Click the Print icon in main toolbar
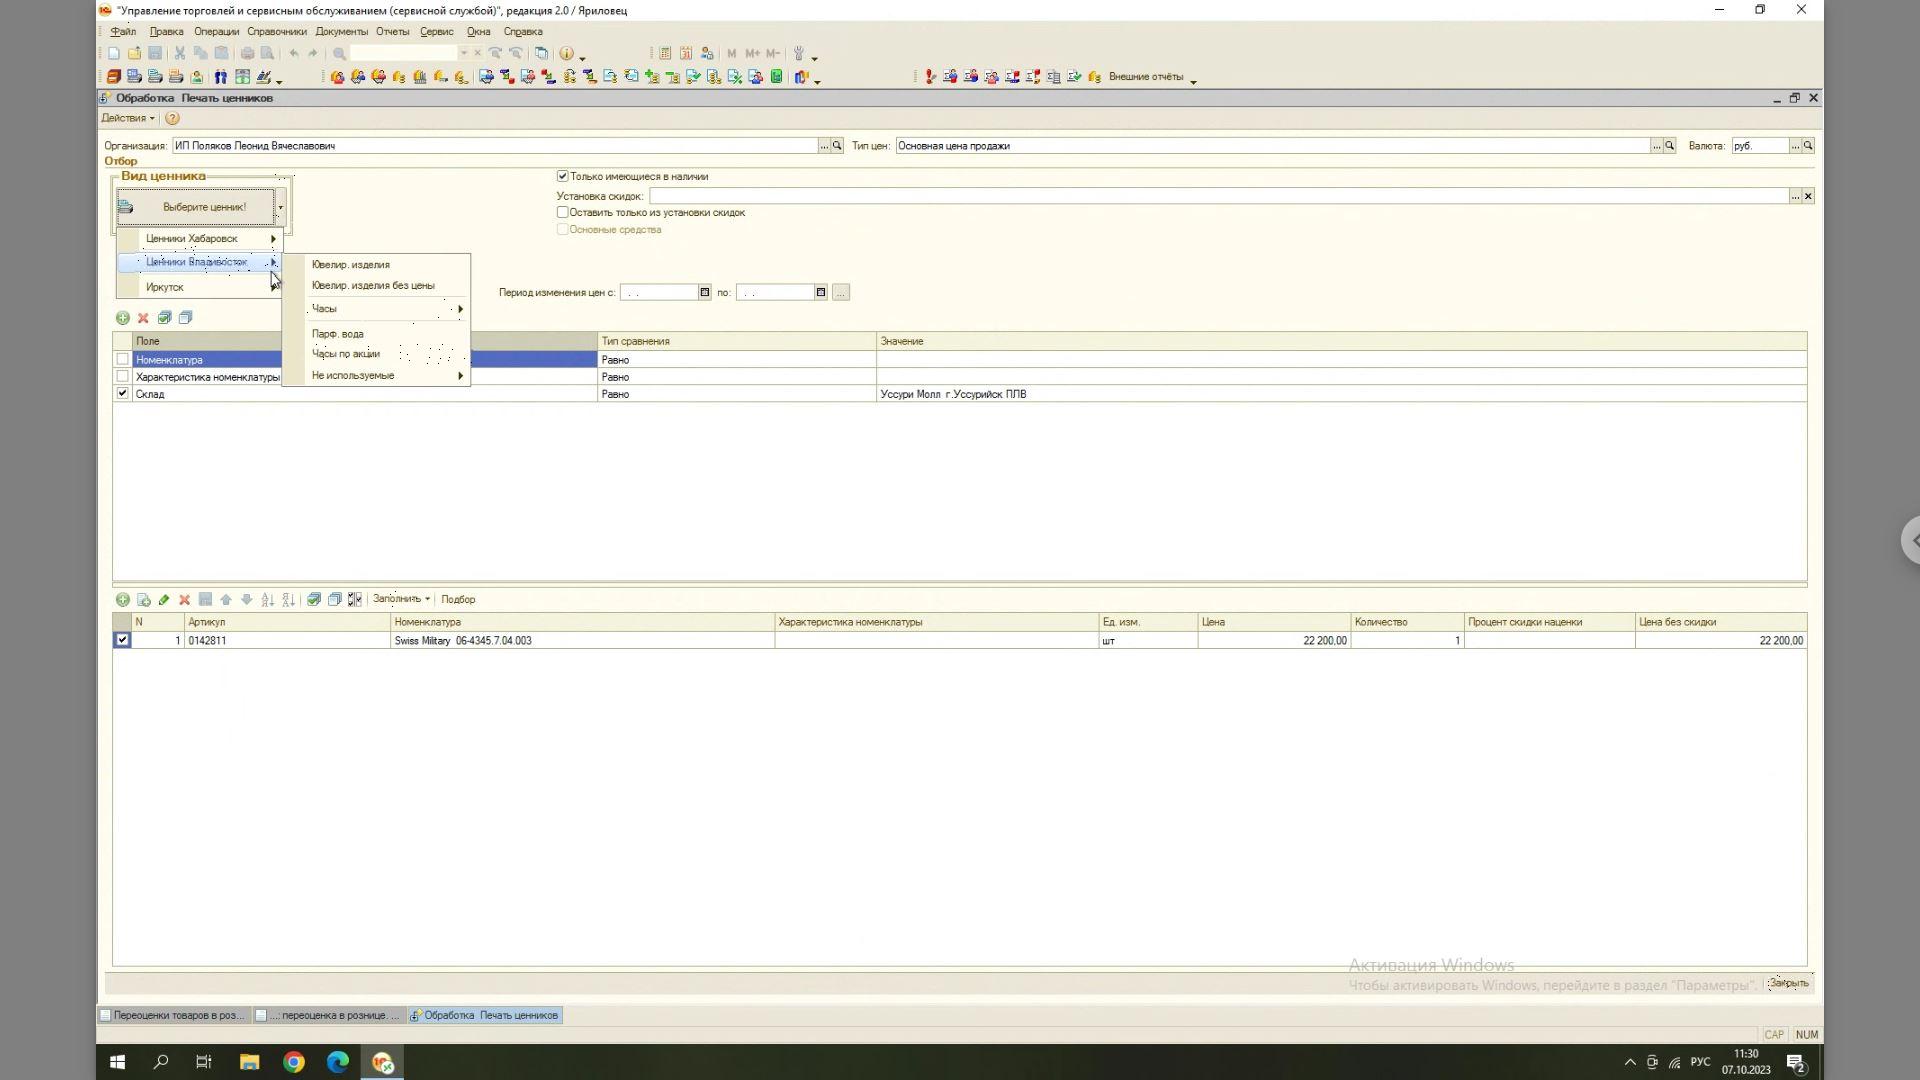The width and height of the screenshot is (1920, 1080). click(x=247, y=54)
